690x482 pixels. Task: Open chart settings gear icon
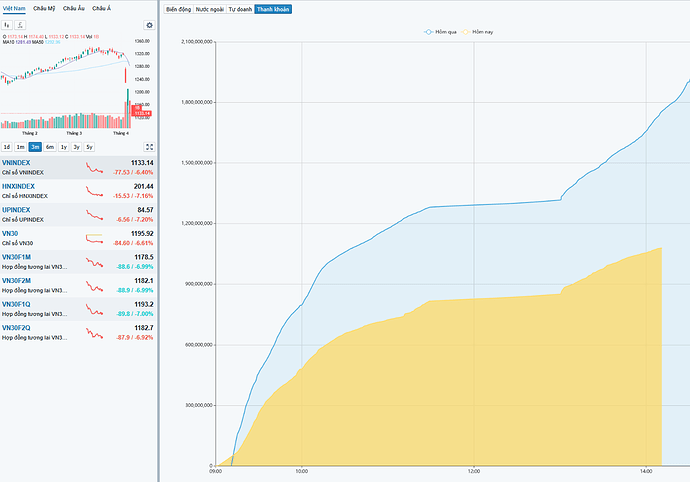(x=149, y=24)
